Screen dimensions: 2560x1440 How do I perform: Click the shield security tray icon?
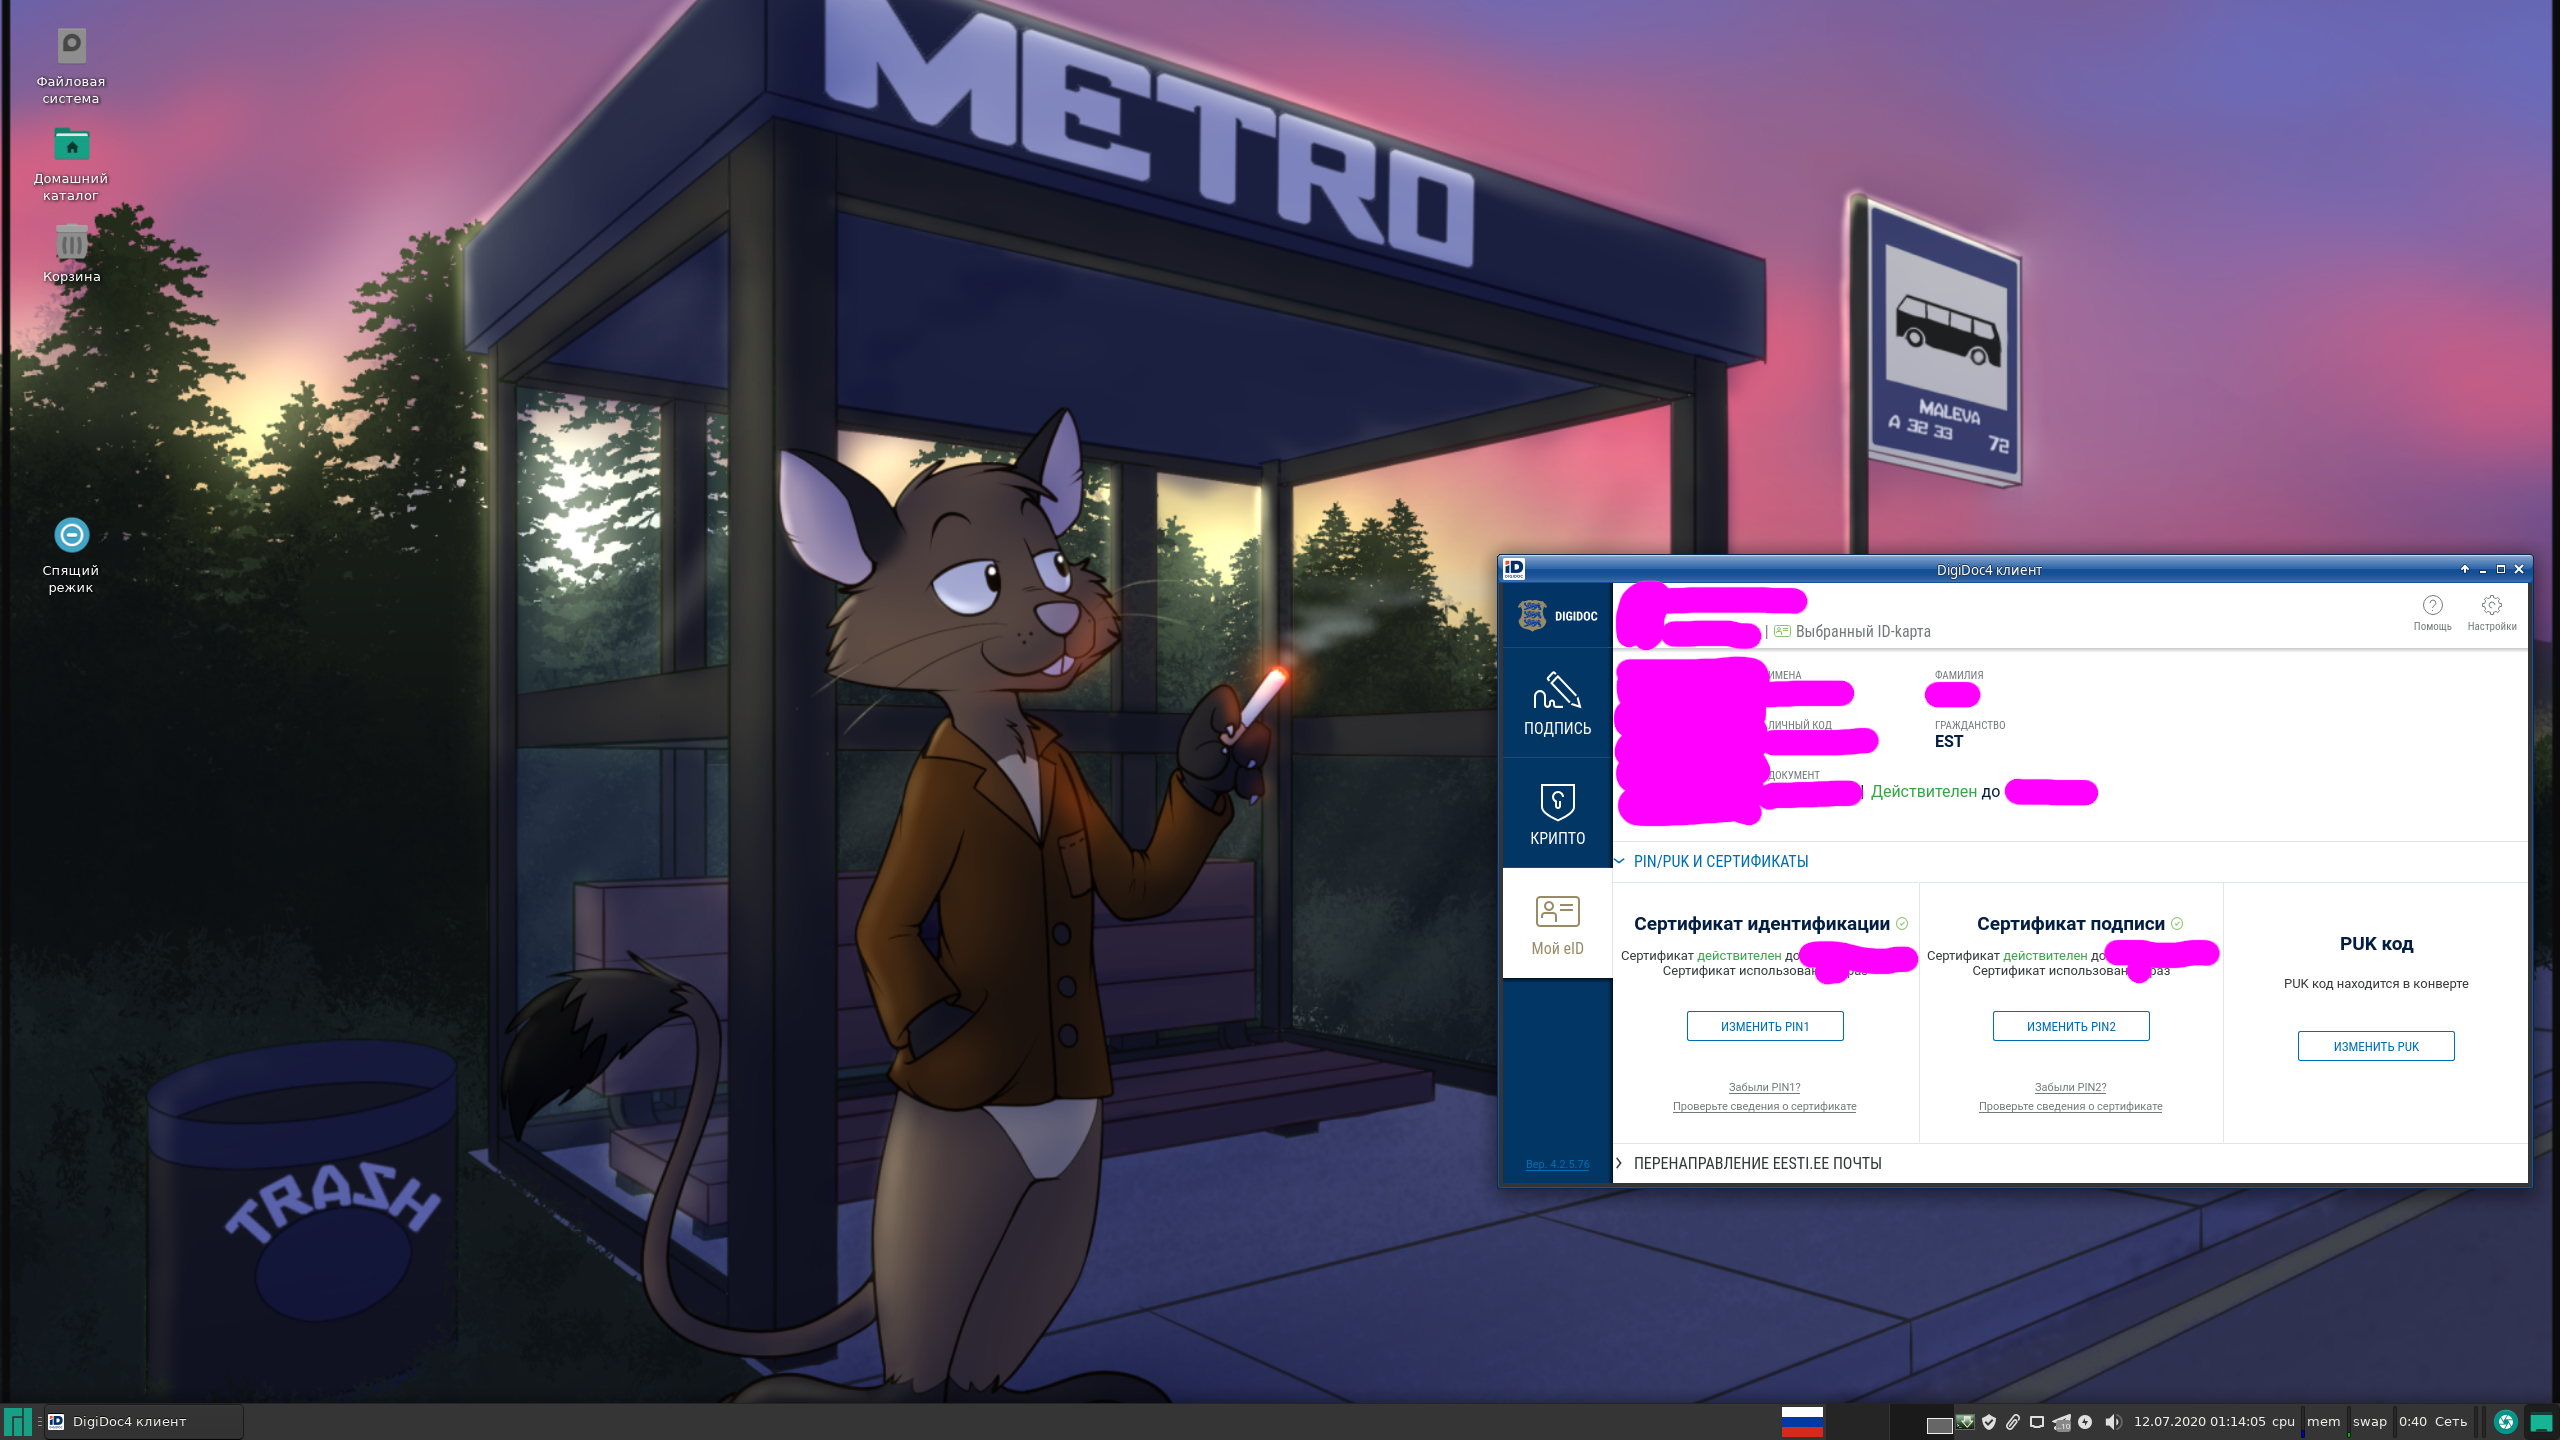1989,1421
